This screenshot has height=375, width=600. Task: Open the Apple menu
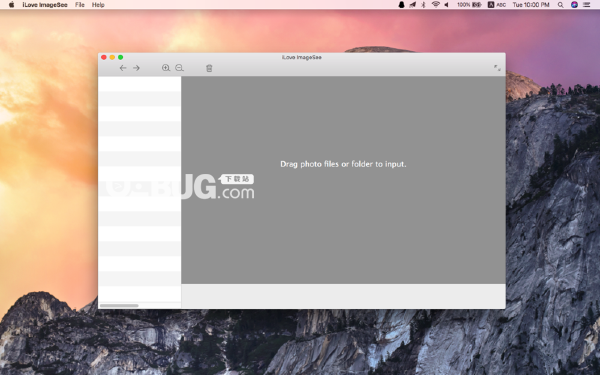[x=11, y=5]
